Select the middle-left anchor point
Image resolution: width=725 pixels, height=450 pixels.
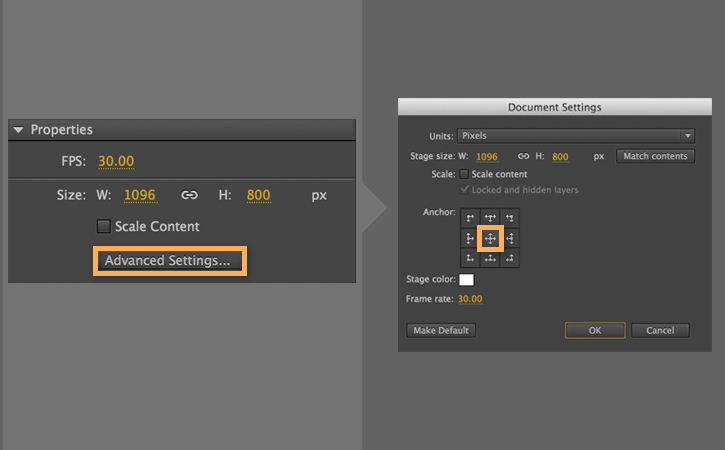point(470,238)
